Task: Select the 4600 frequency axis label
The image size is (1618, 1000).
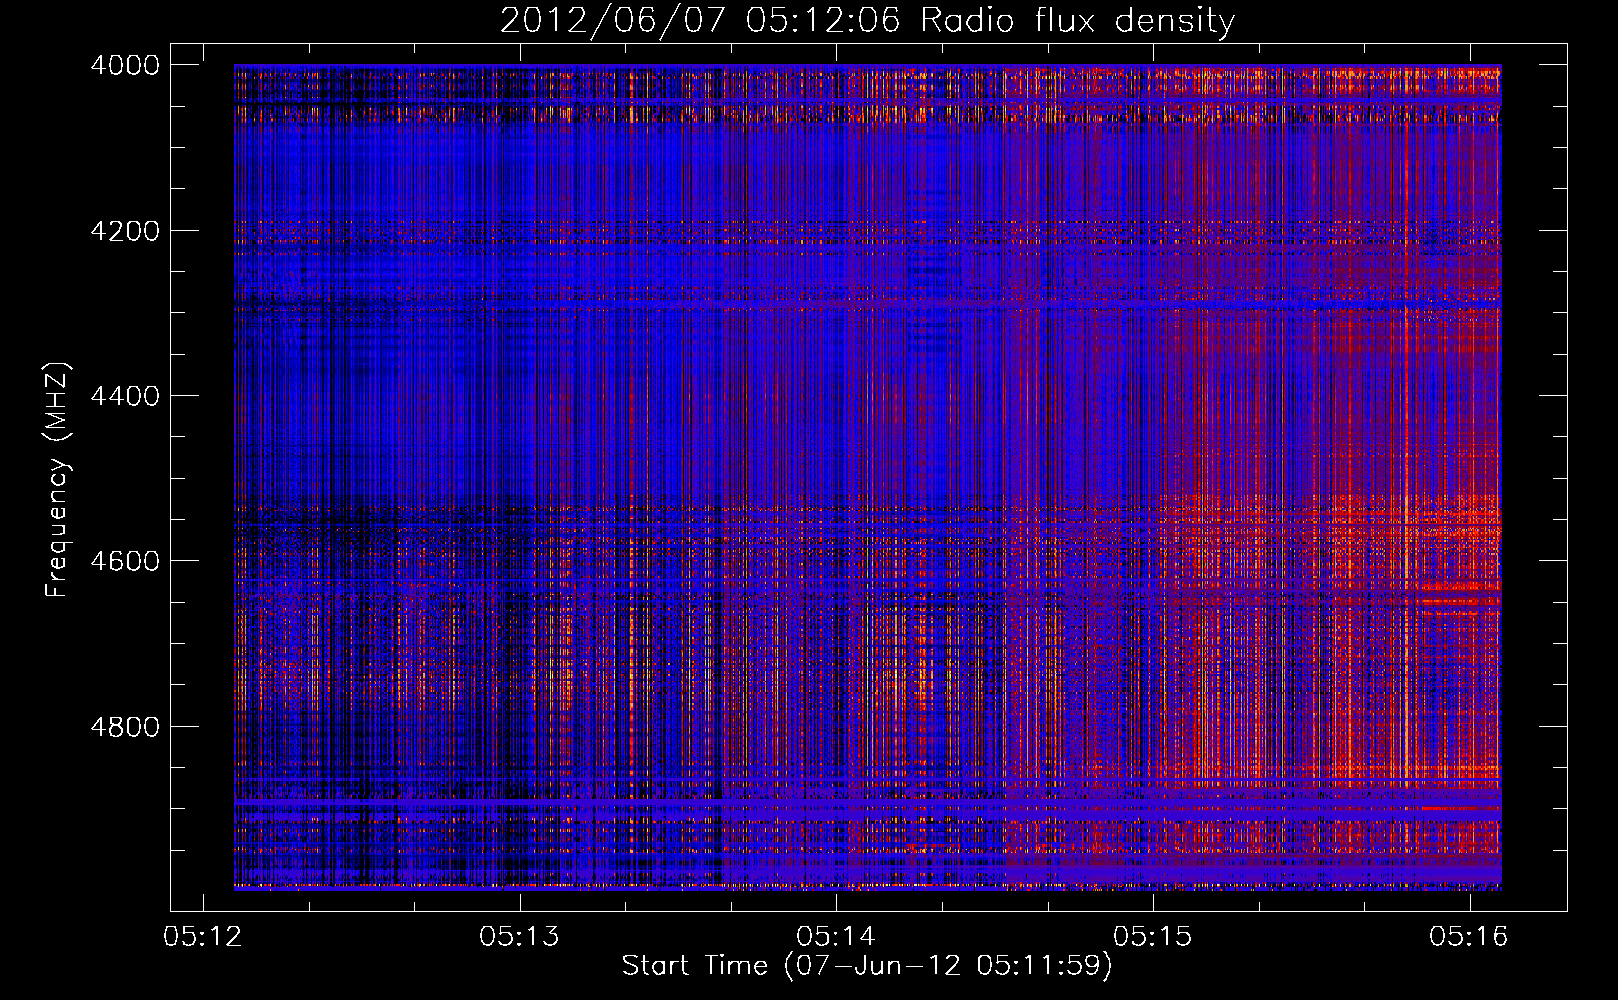Action: [125, 561]
